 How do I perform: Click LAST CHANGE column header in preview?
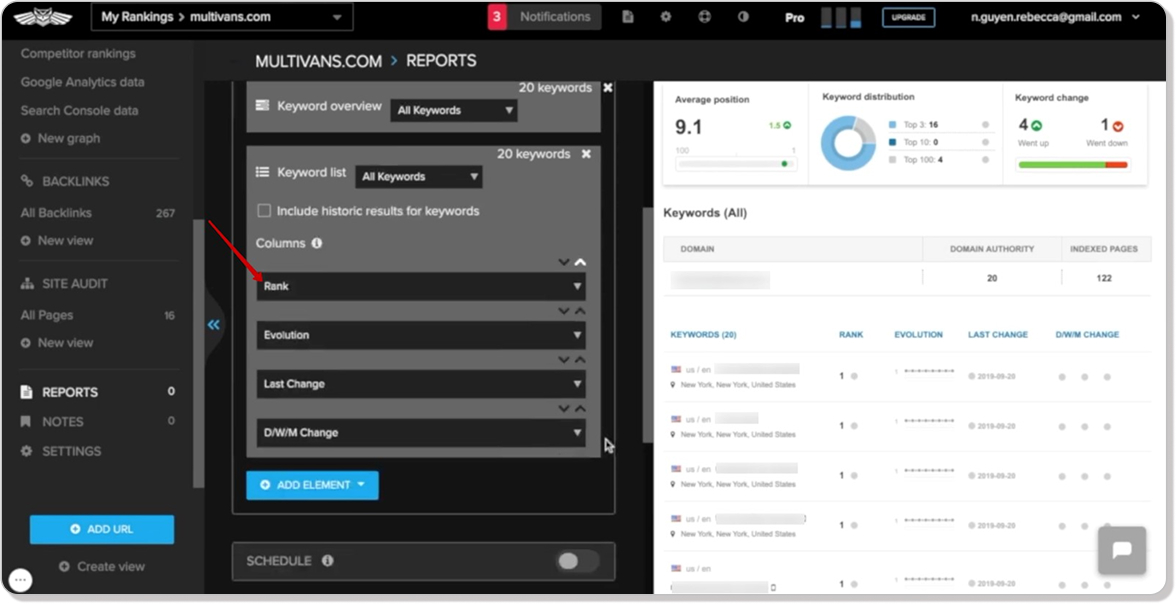pos(998,335)
